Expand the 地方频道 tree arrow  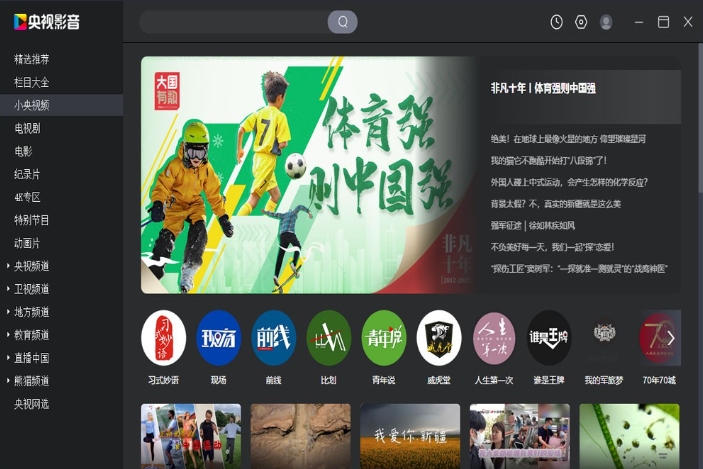pos(8,312)
